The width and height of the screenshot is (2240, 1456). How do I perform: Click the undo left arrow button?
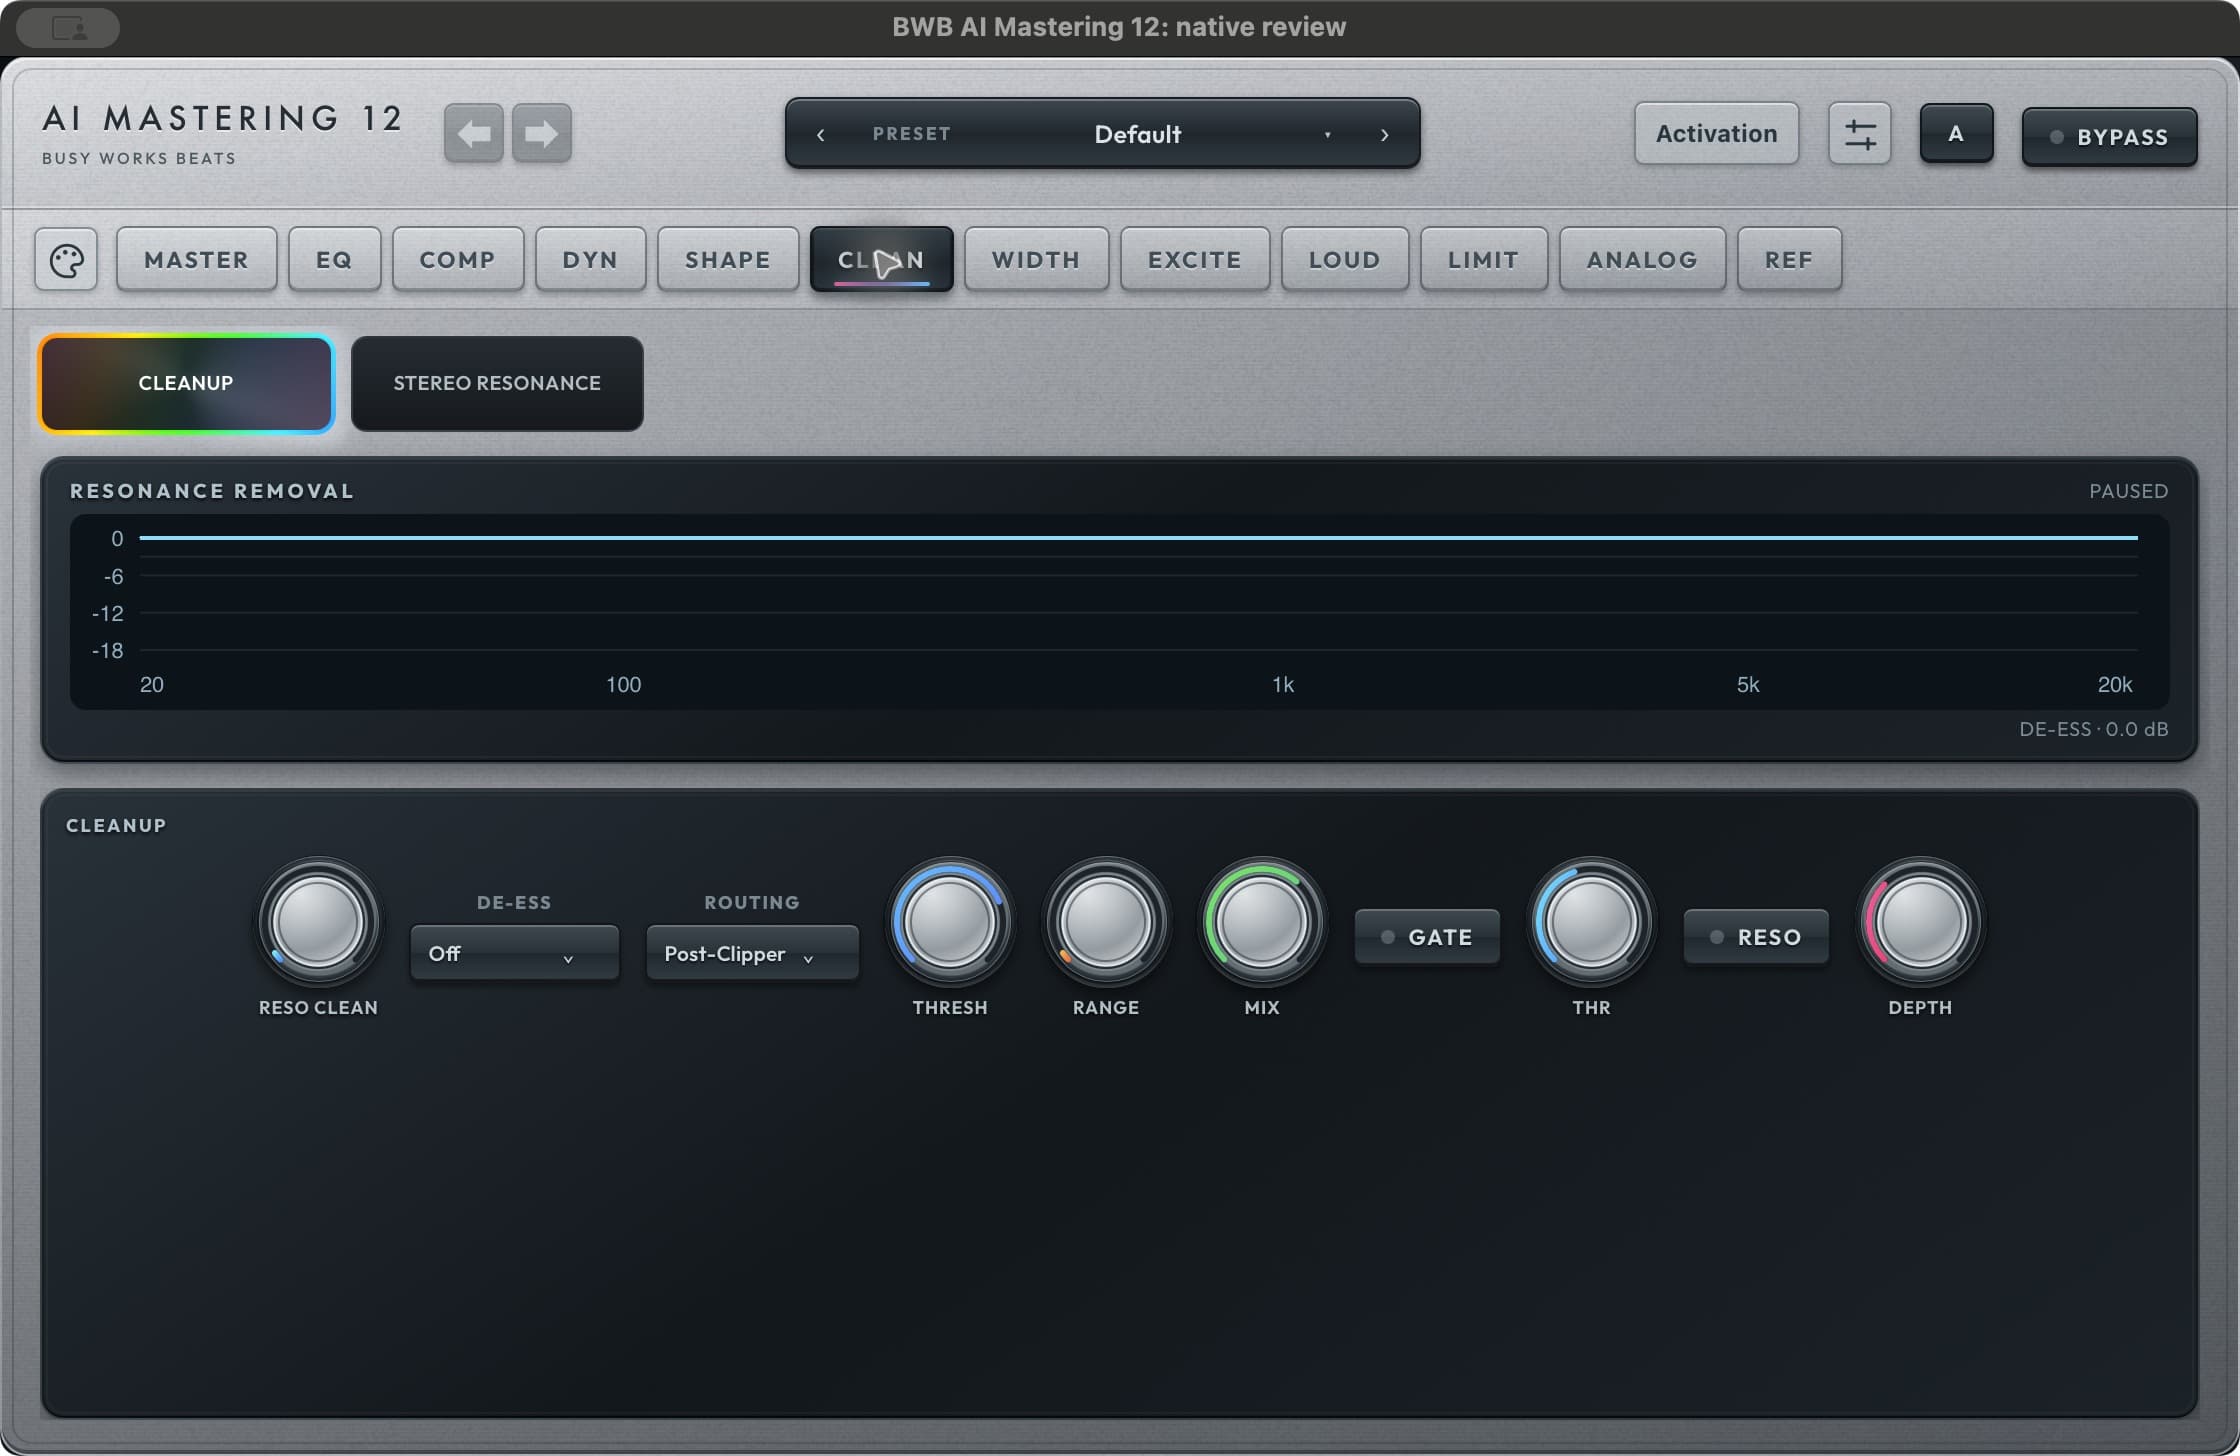[473, 133]
